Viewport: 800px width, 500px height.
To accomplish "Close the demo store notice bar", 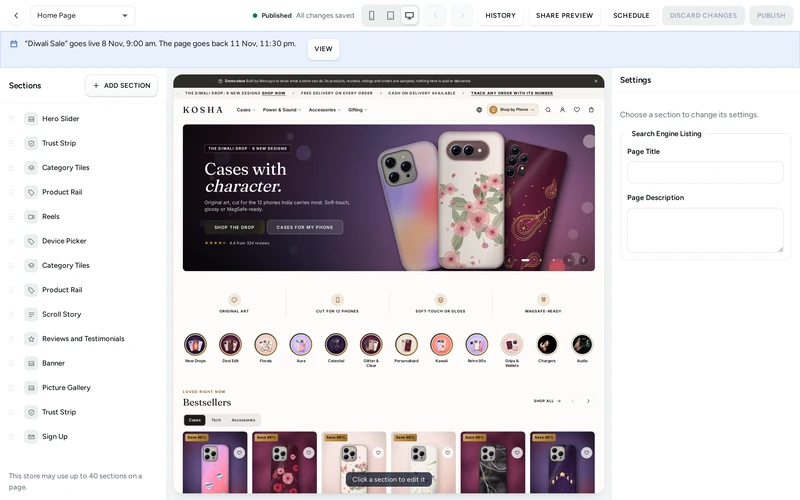I will point(596,81).
